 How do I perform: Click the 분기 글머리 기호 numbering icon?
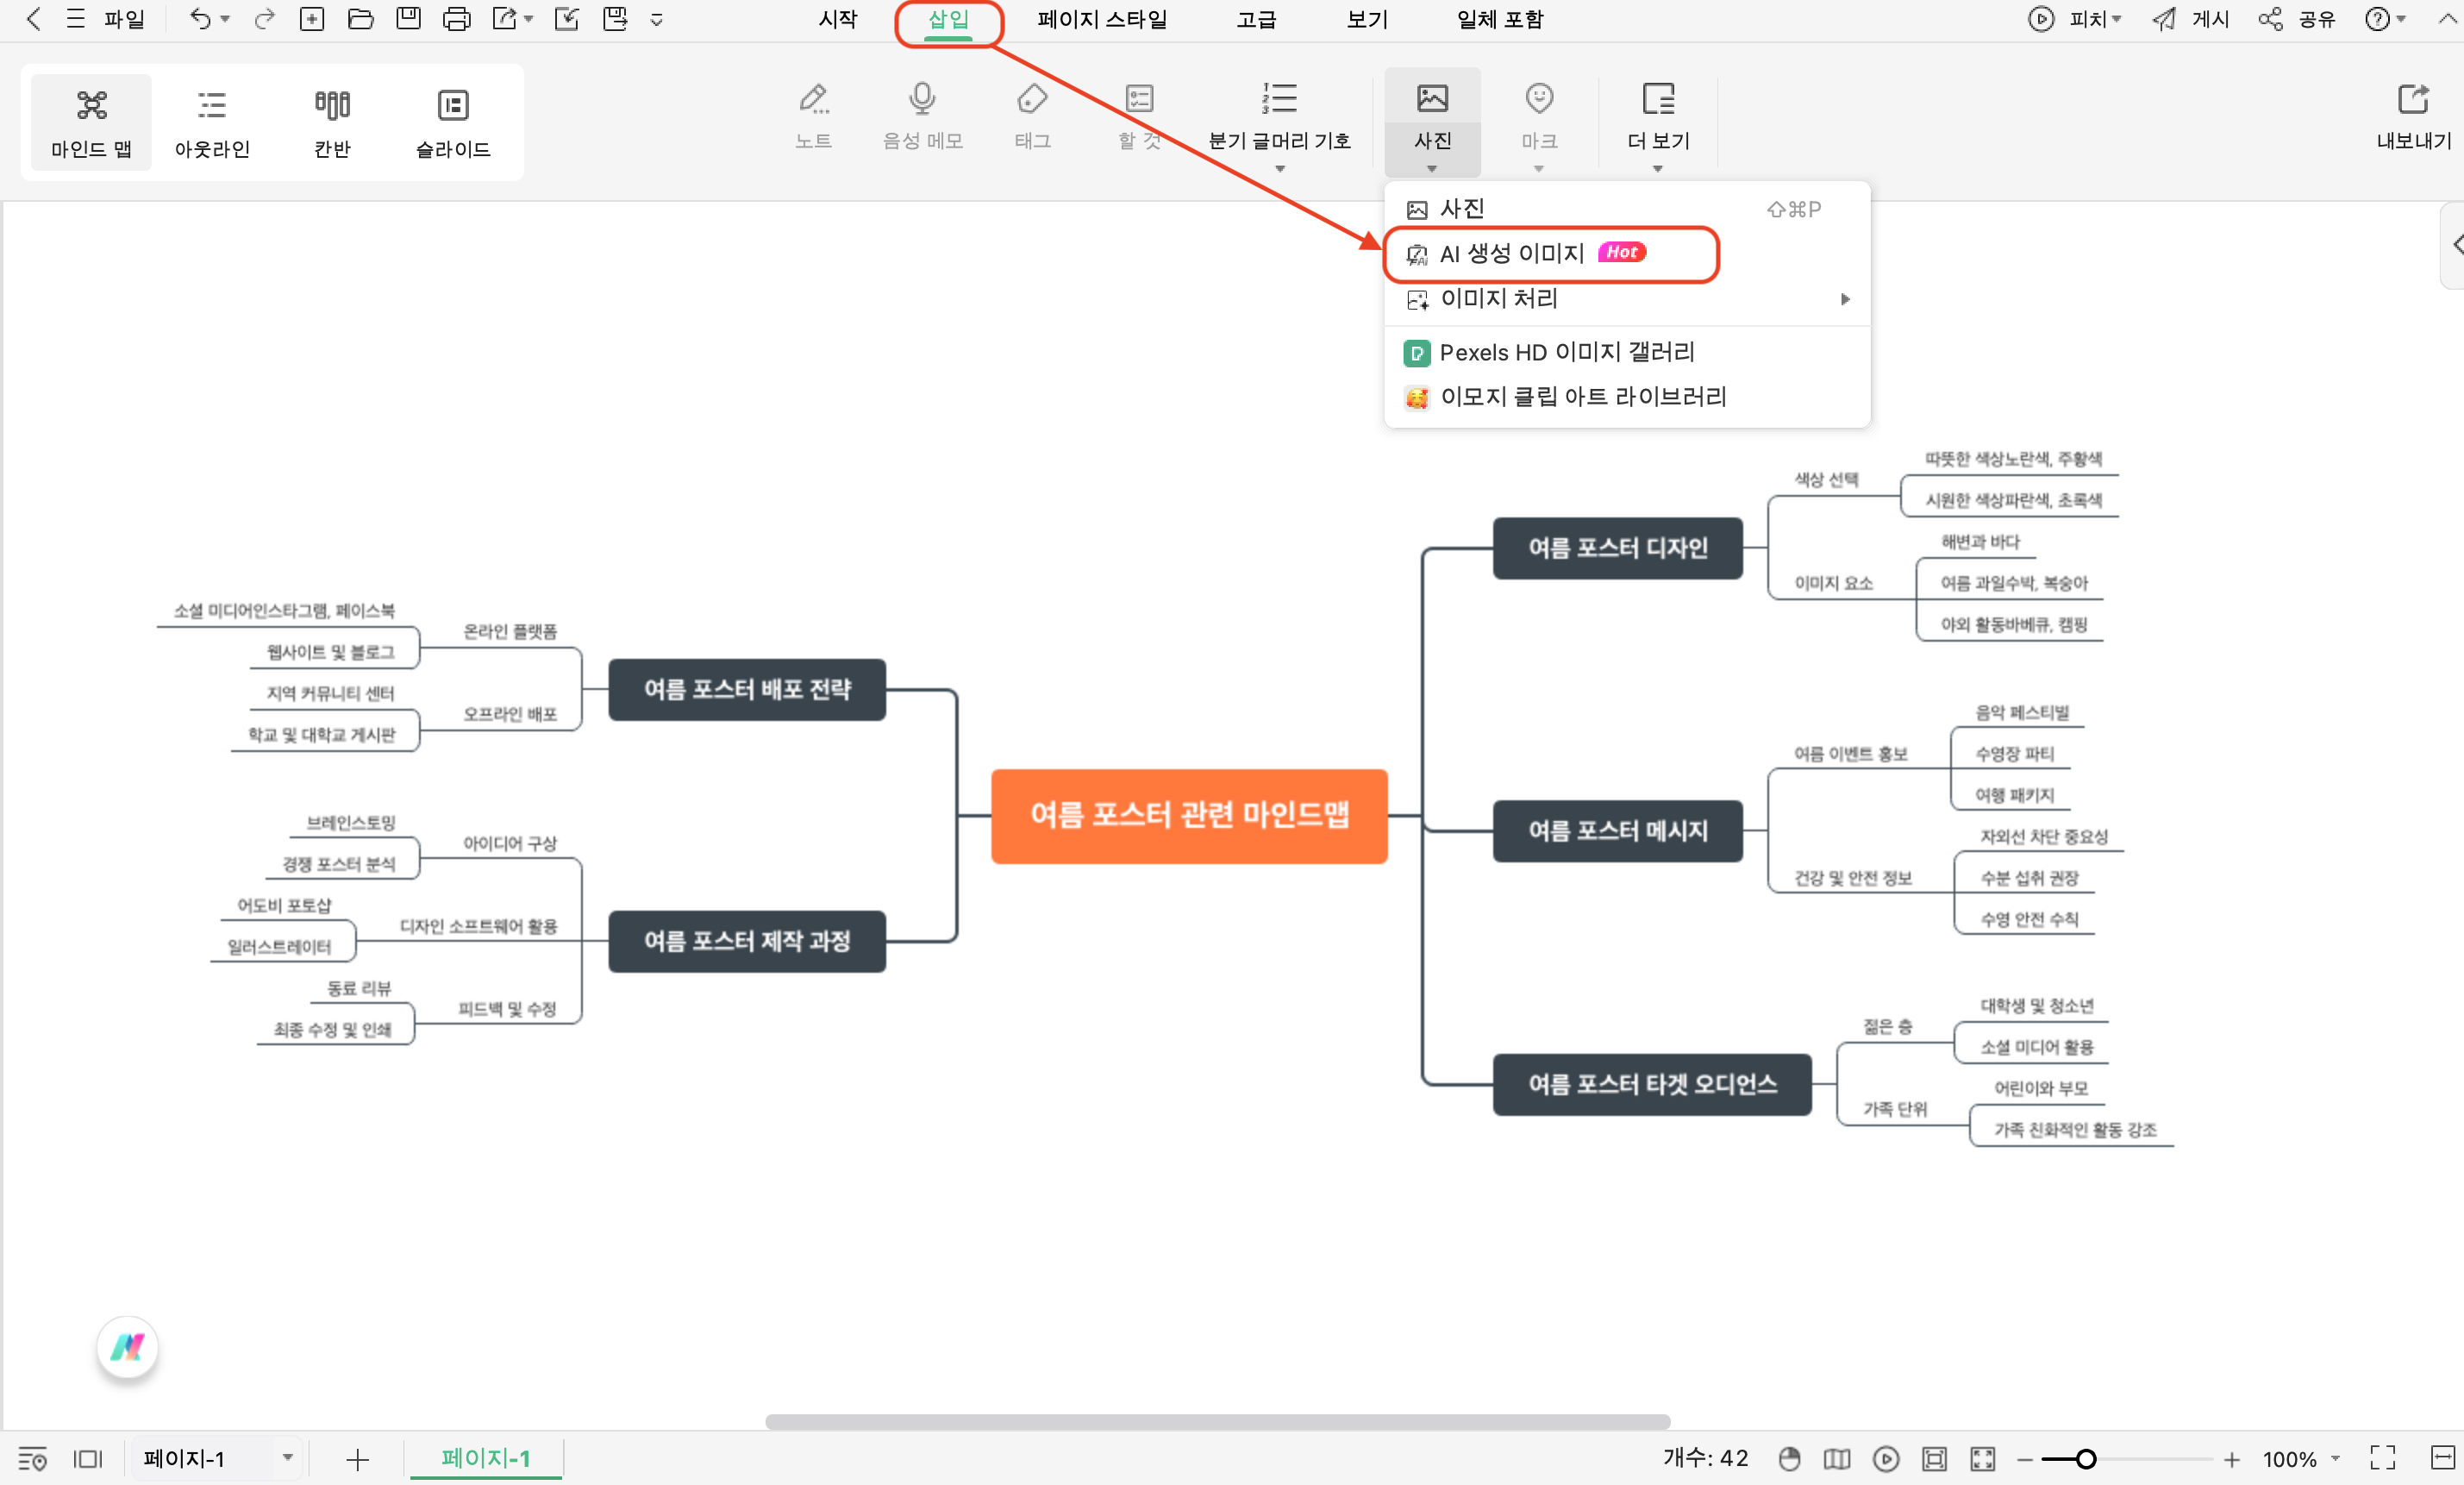[1279, 99]
